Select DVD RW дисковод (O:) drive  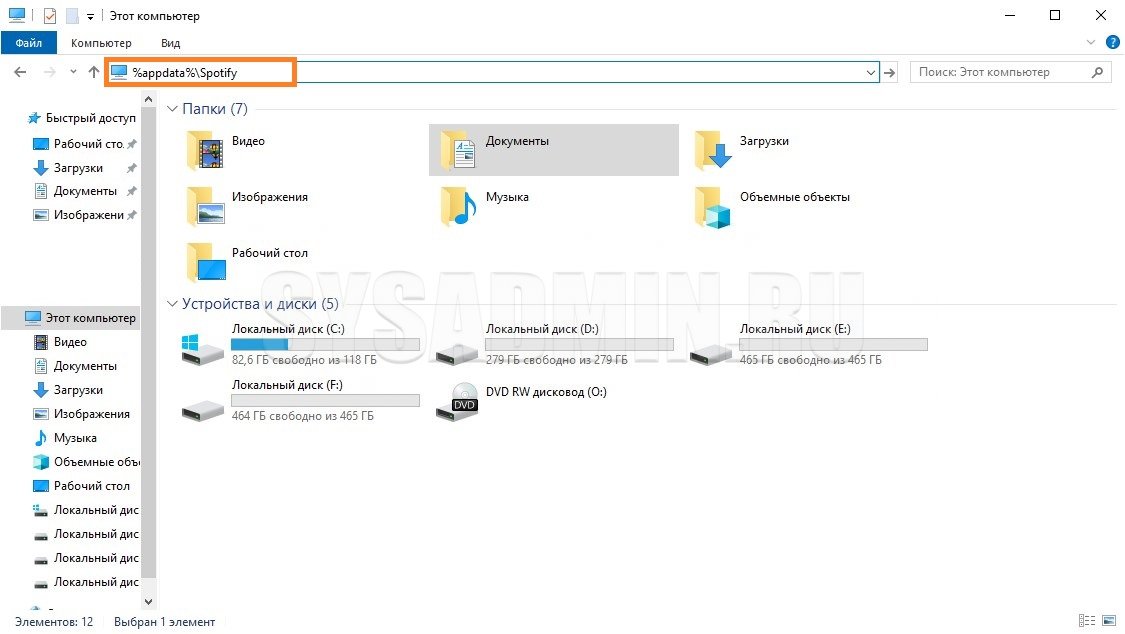(463, 401)
